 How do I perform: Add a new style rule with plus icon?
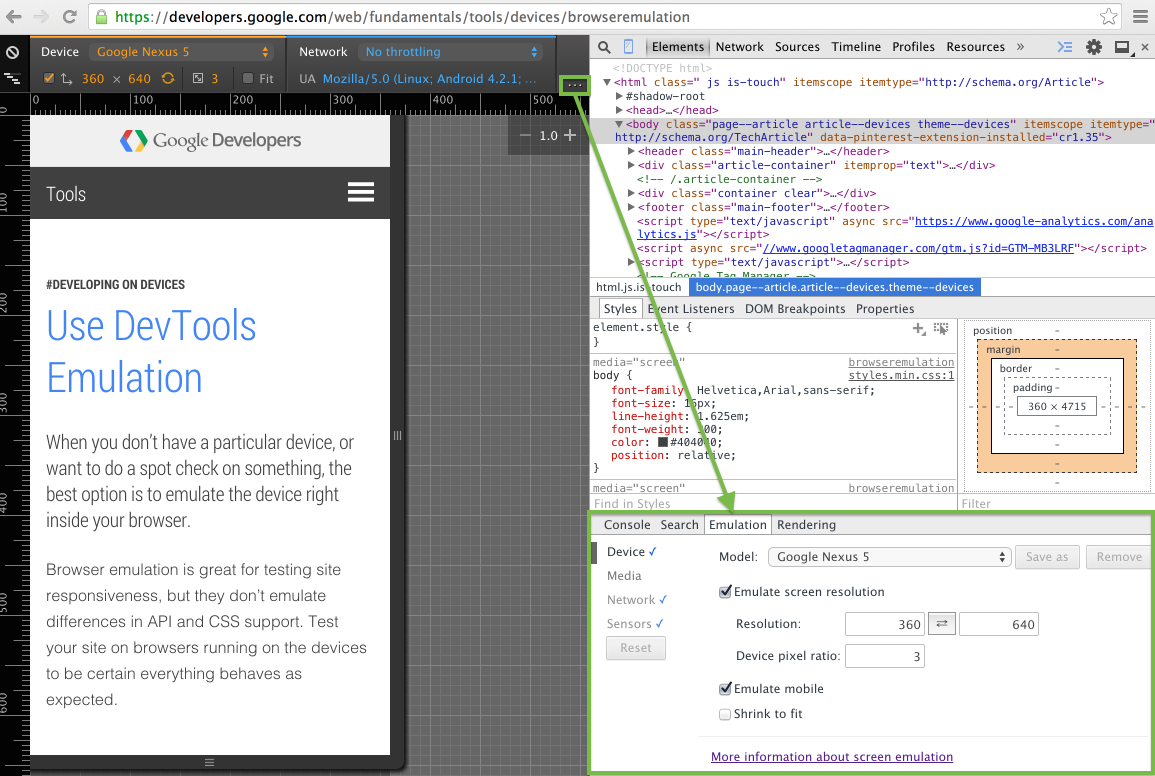(x=919, y=329)
